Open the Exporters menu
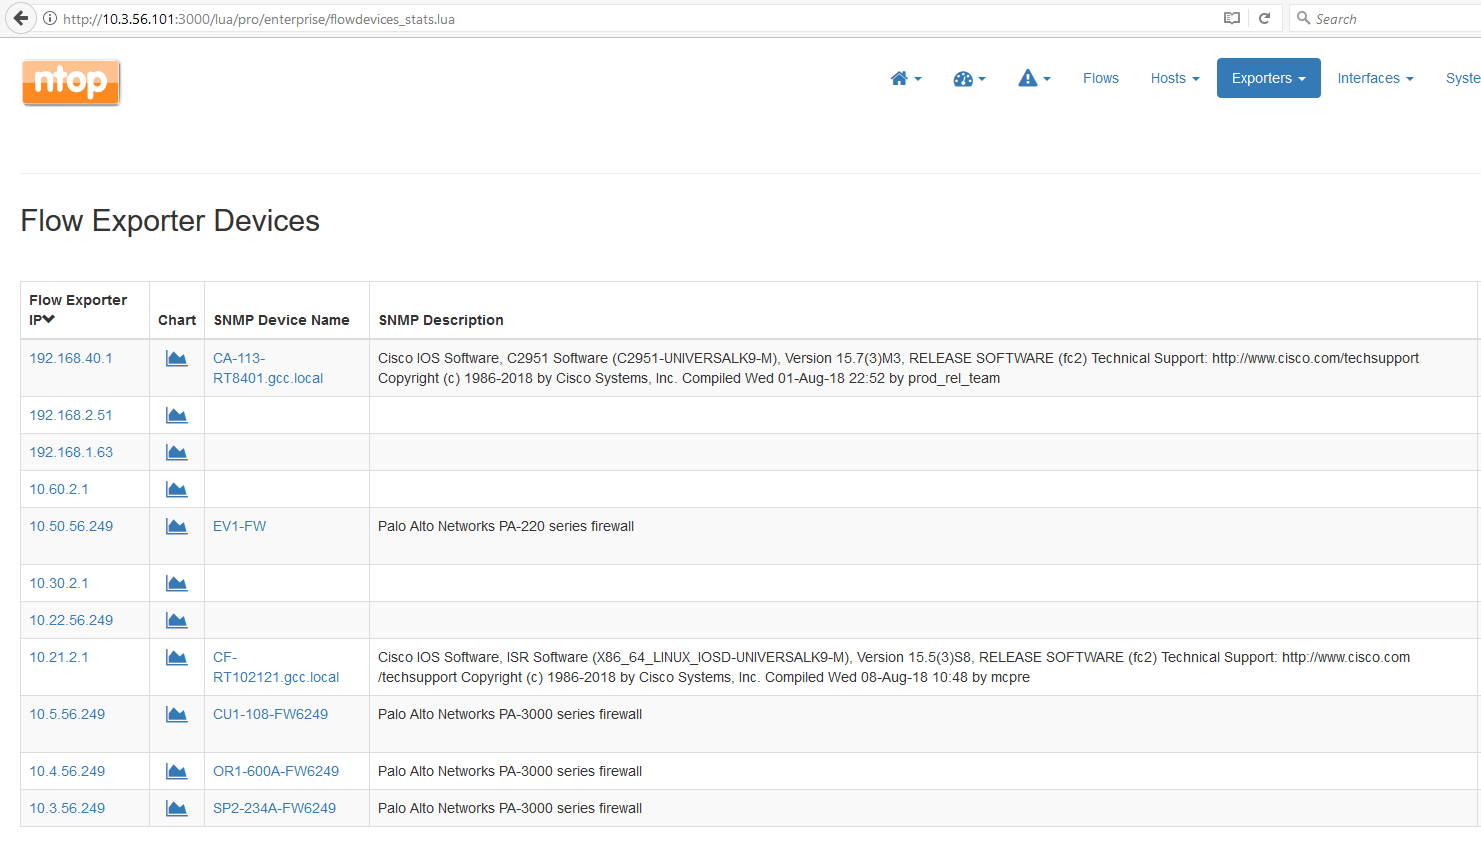The image size is (1481, 845). (x=1268, y=78)
